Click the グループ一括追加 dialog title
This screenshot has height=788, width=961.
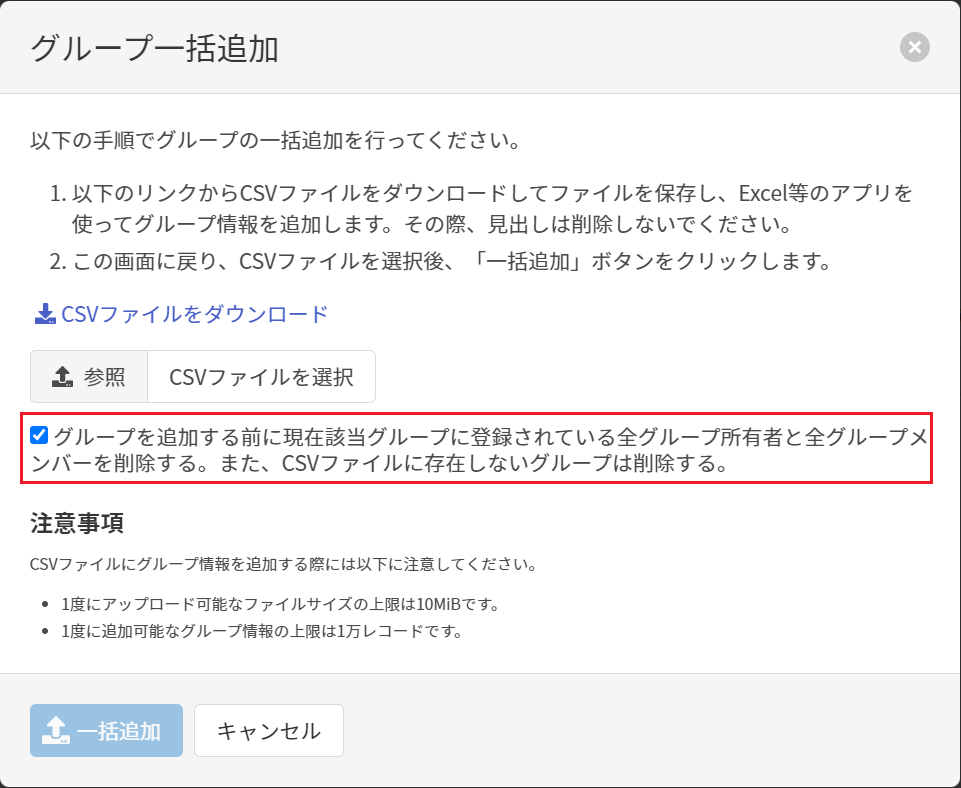click(154, 48)
